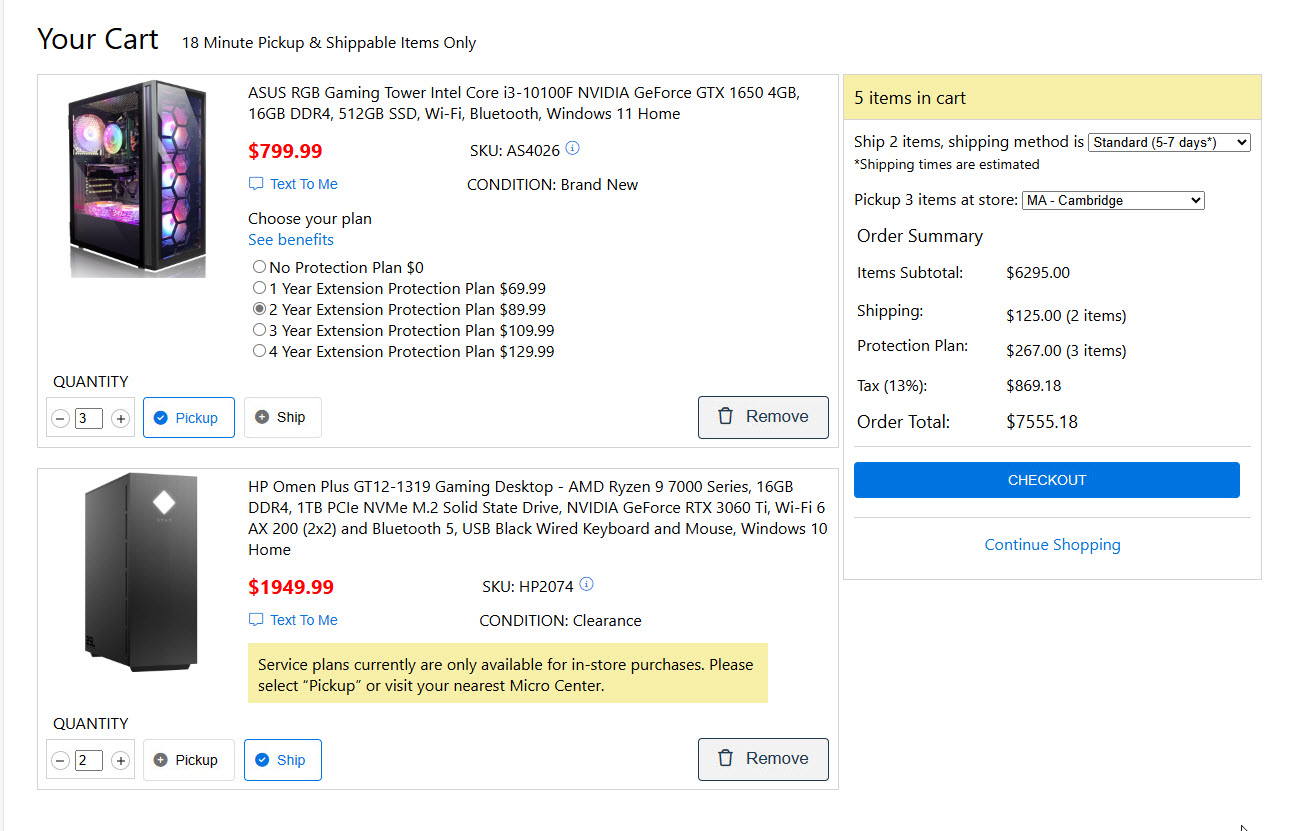Choose 3 Year Extension Protection Plan
The height and width of the screenshot is (831, 1295).
(x=260, y=330)
